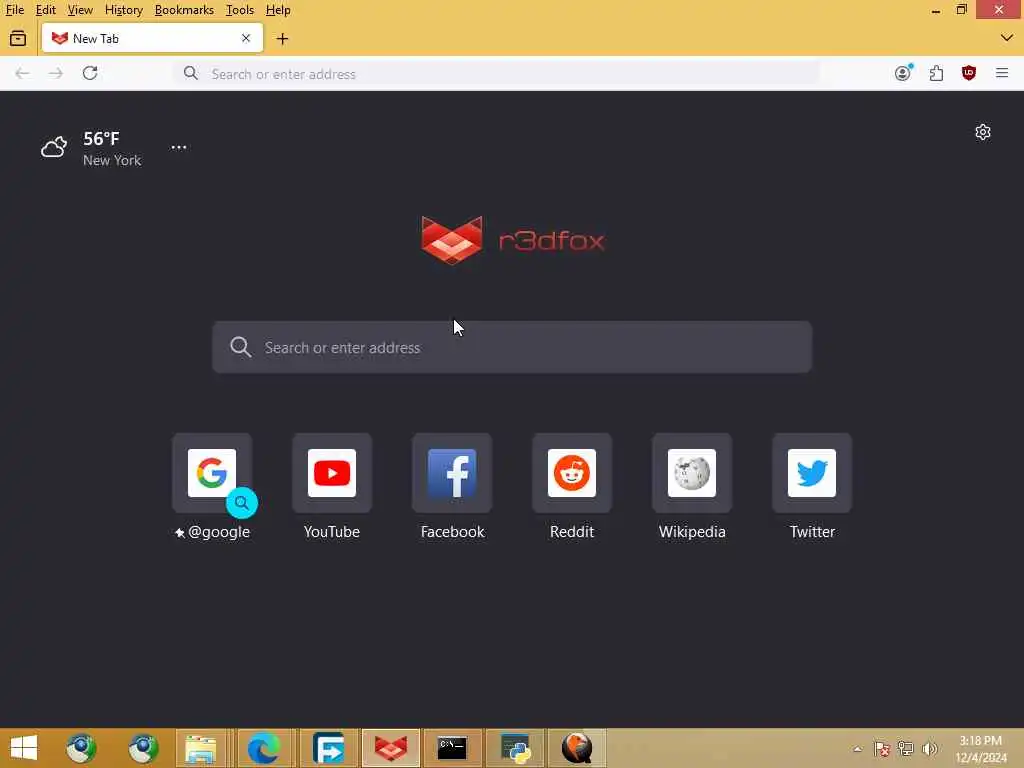Screen dimensions: 1024x768
Task: Click the magnifier icon in the page search box
Action: [240, 347]
